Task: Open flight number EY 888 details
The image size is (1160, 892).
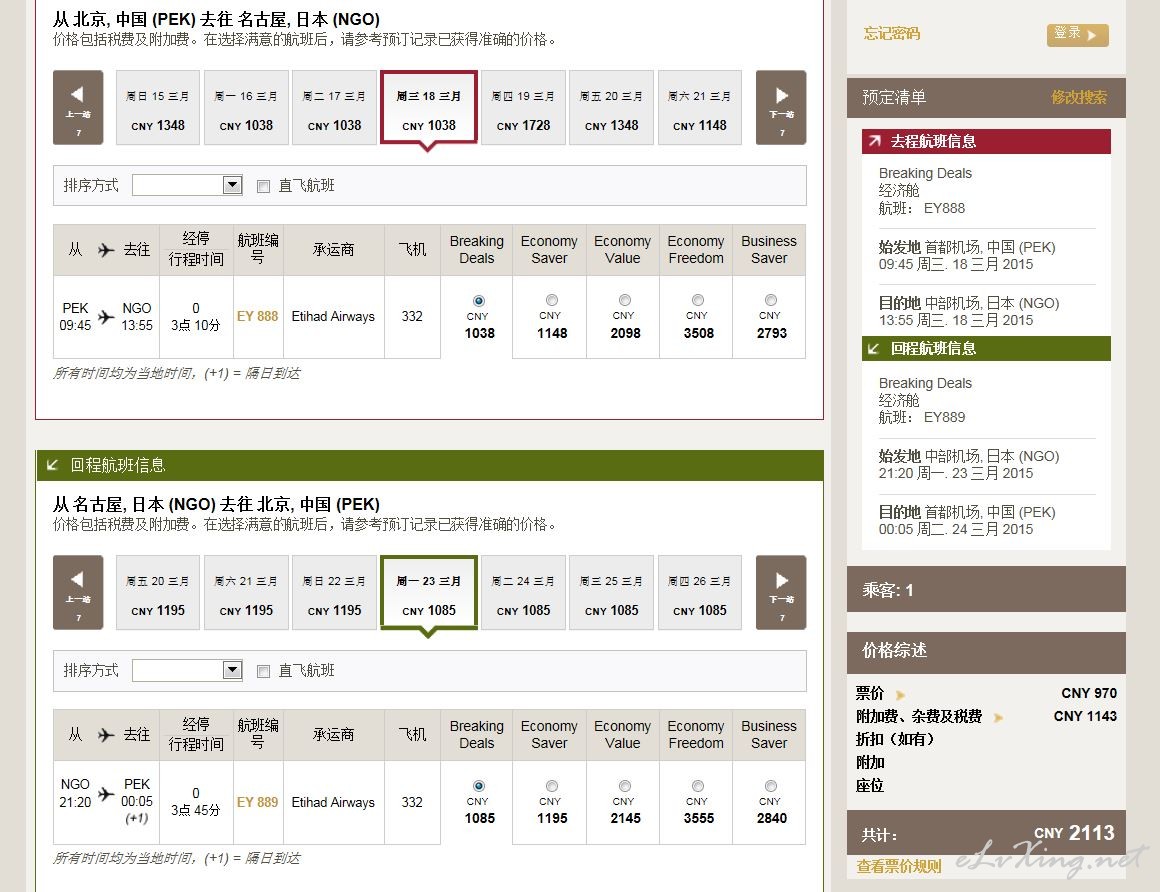Action: (x=257, y=316)
